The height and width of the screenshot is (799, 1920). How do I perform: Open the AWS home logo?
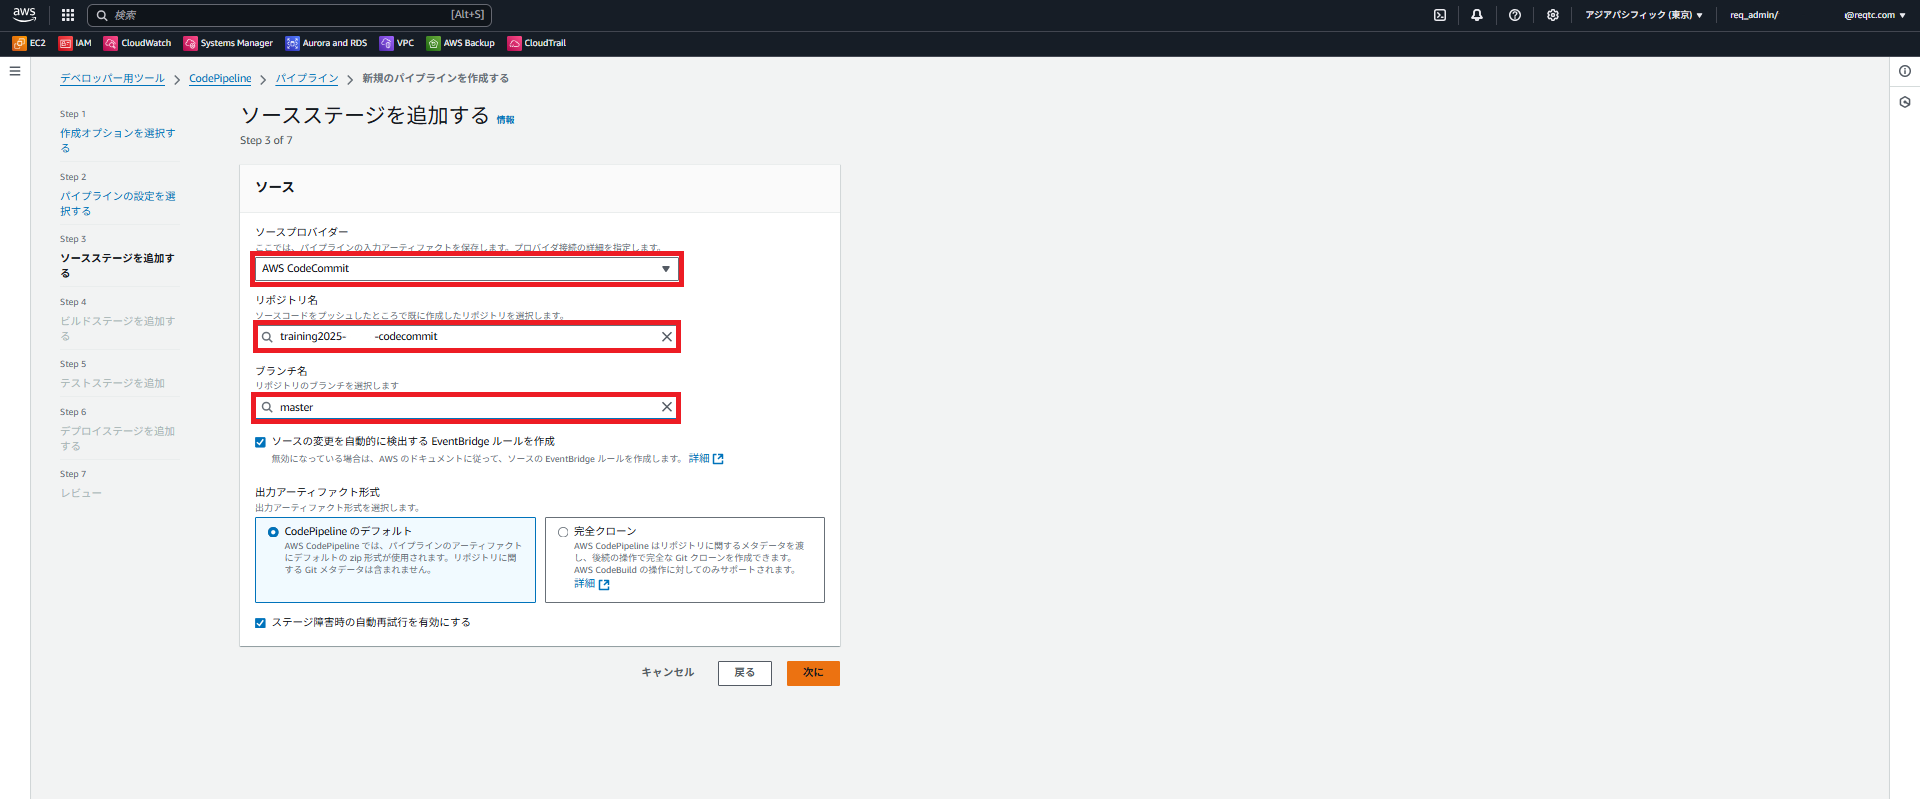(x=24, y=14)
